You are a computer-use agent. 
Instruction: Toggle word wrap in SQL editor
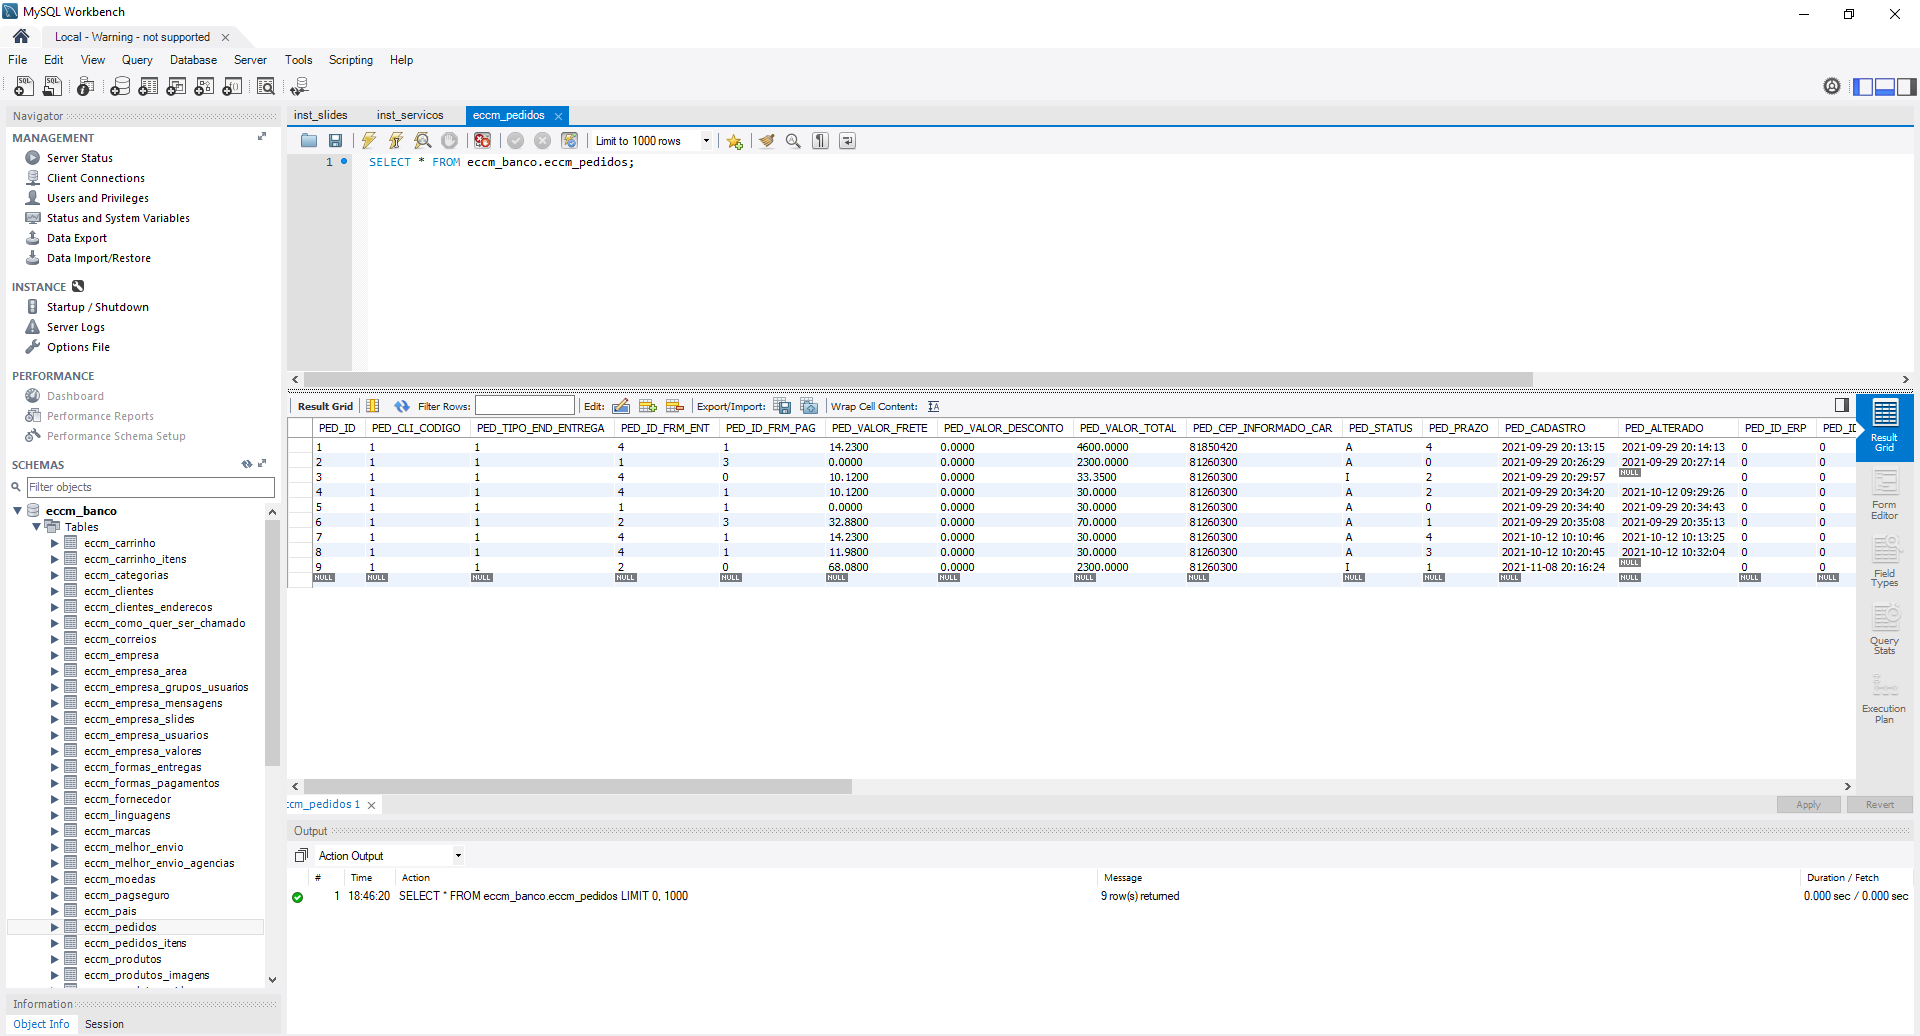pos(847,141)
